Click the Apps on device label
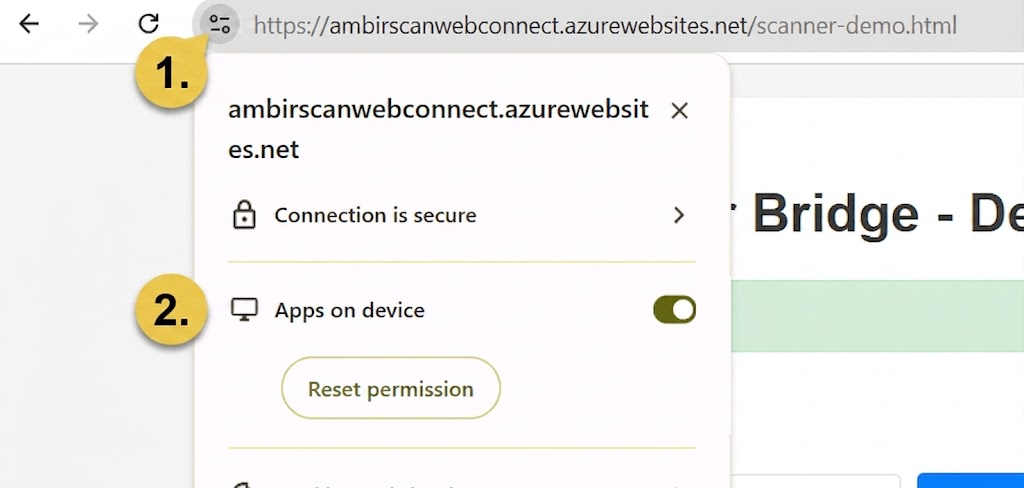This screenshot has height=488, width=1024. pyautogui.click(x=349, y=310)
